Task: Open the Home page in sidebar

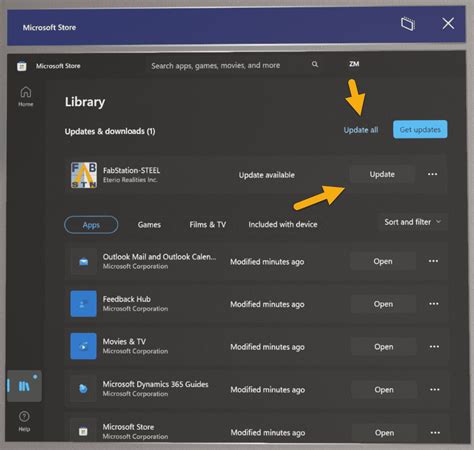Action: (x=26, y=96)
